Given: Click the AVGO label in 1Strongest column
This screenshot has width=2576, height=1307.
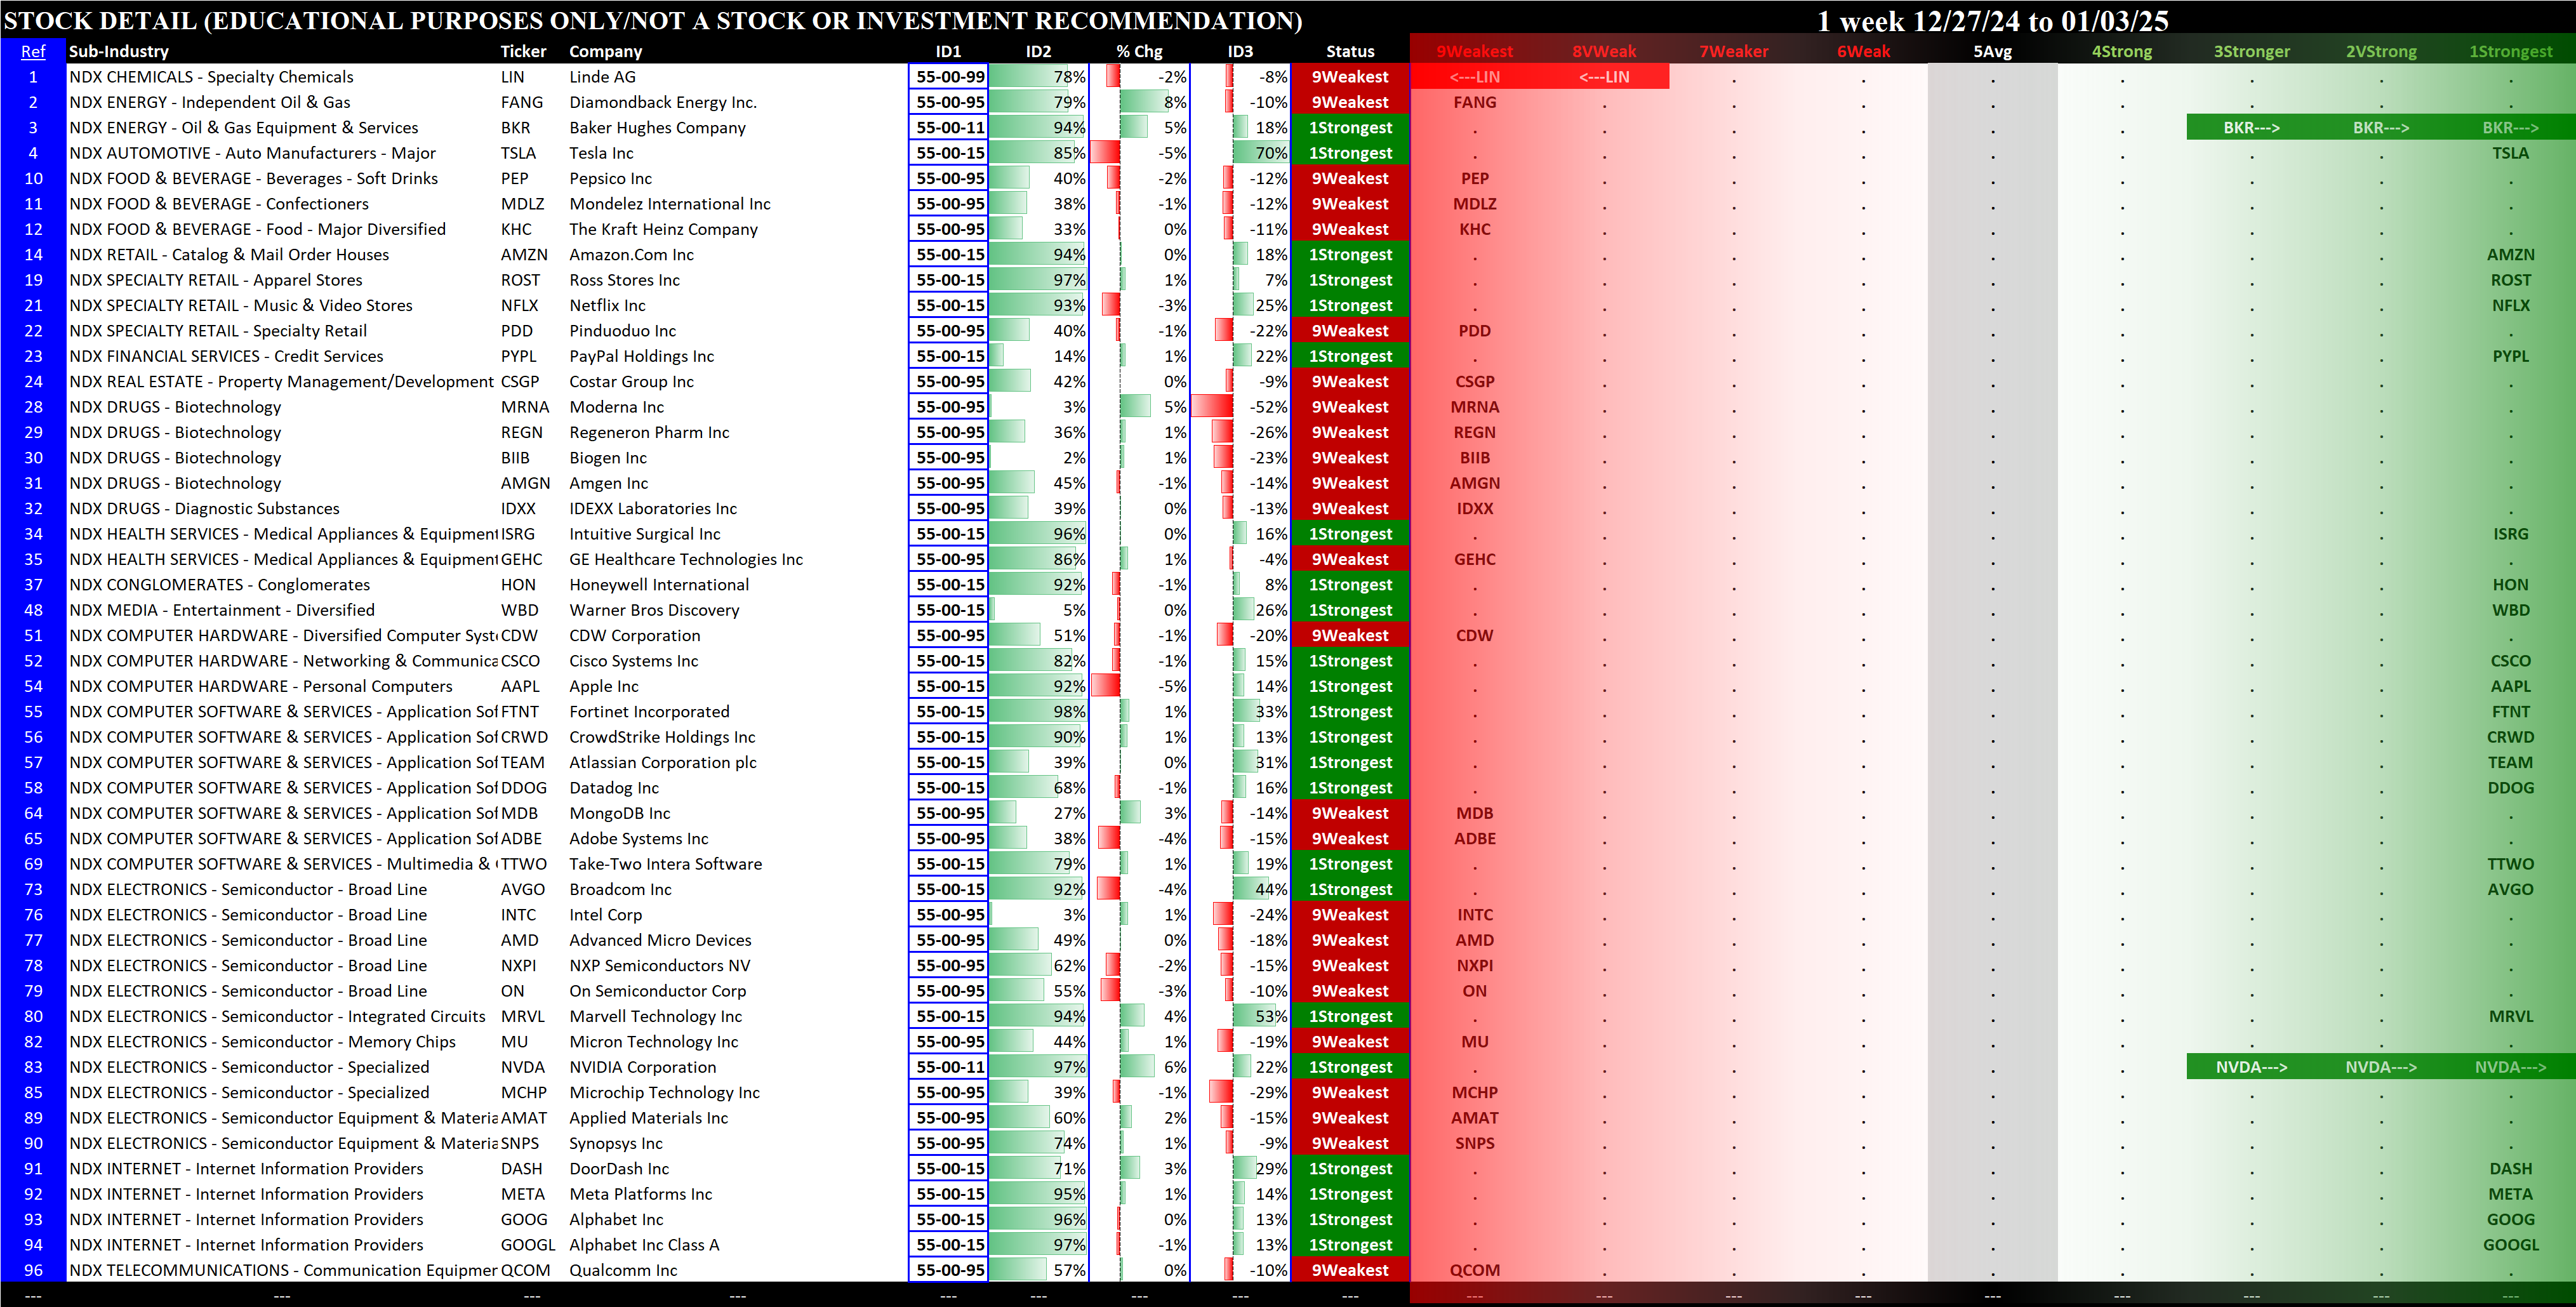Looking at the screenshot, I should click(x=2510, y=889).
